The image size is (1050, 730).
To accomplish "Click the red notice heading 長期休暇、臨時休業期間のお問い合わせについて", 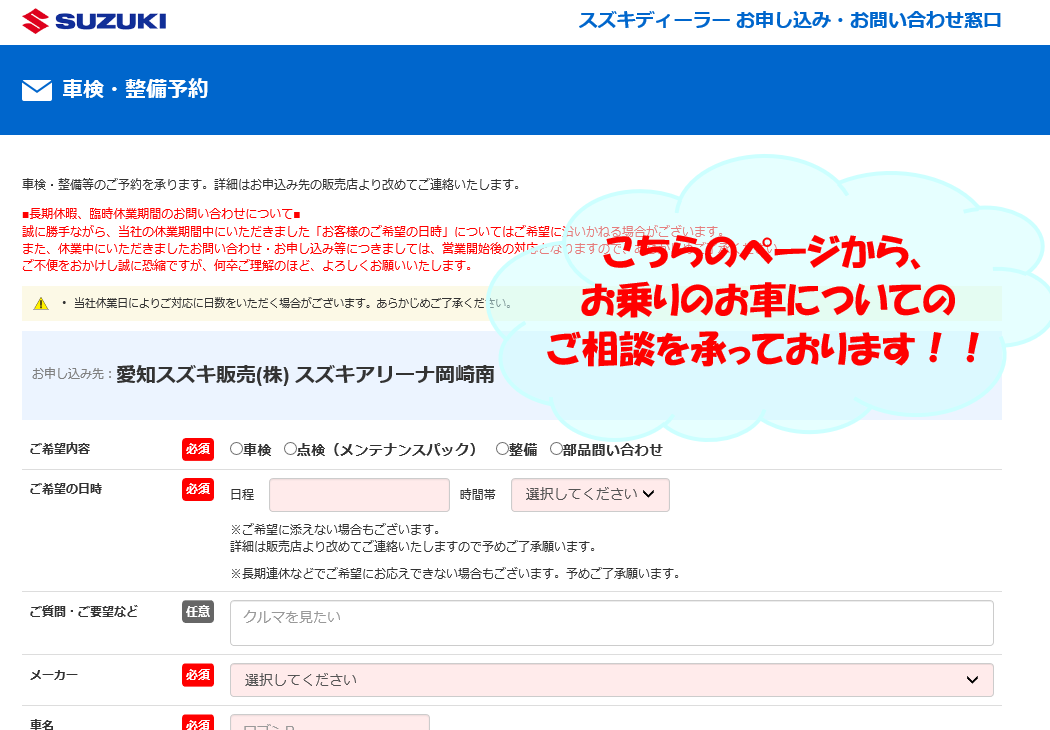I will click(161, 214).
